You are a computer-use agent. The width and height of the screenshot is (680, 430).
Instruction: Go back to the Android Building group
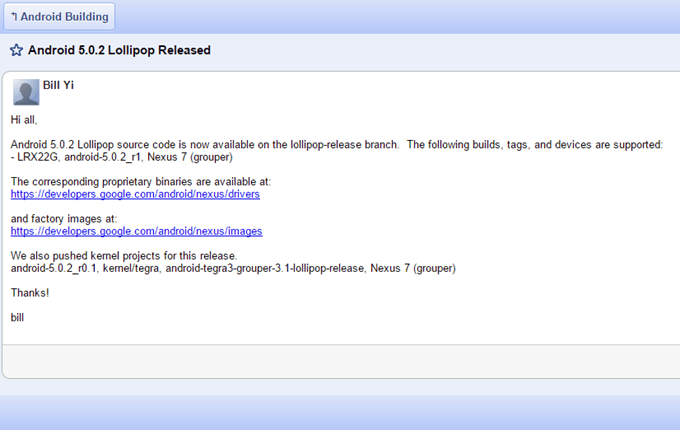coord(64,17)
